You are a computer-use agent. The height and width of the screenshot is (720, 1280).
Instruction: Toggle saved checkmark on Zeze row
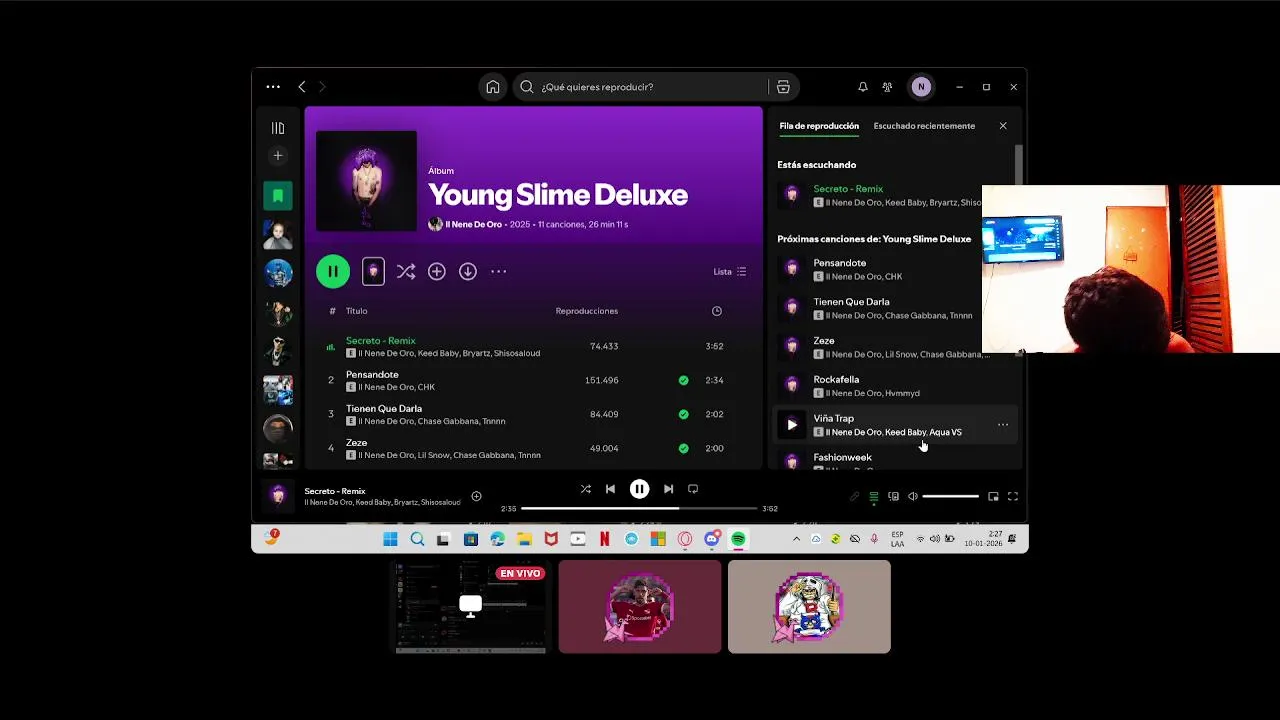[684, 449]
